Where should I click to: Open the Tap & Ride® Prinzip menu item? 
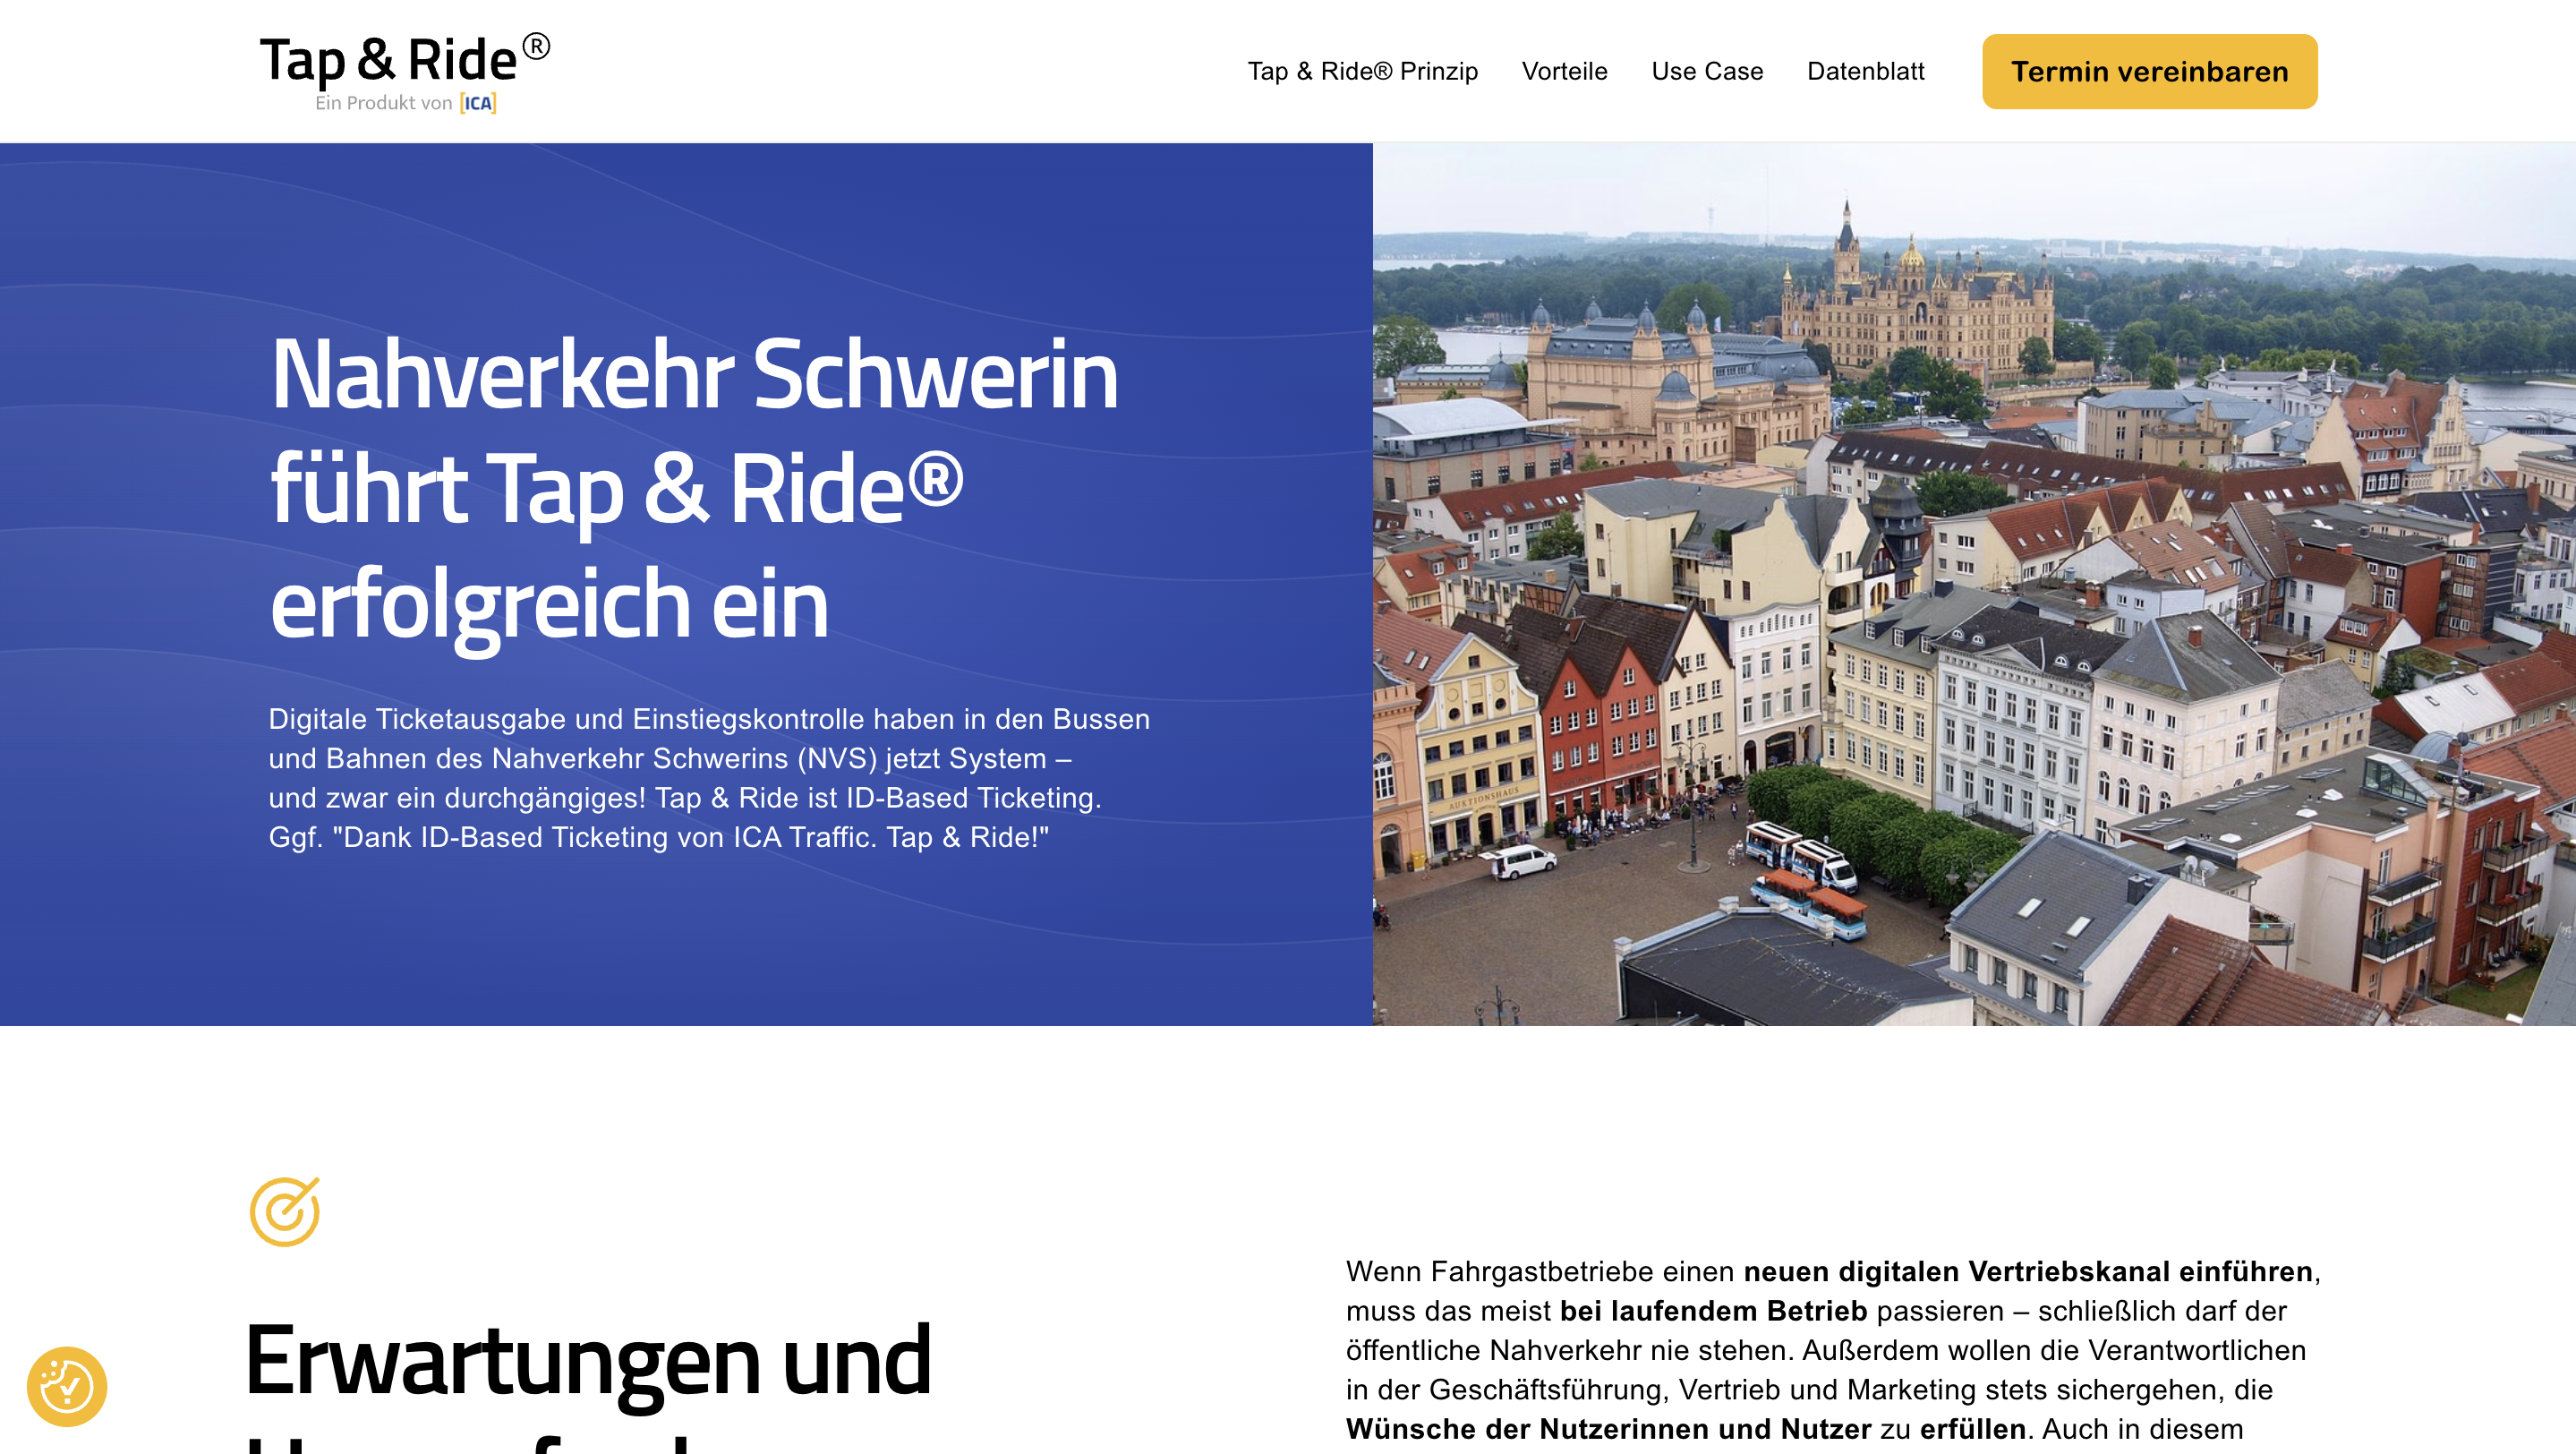tap(1362, 72)
